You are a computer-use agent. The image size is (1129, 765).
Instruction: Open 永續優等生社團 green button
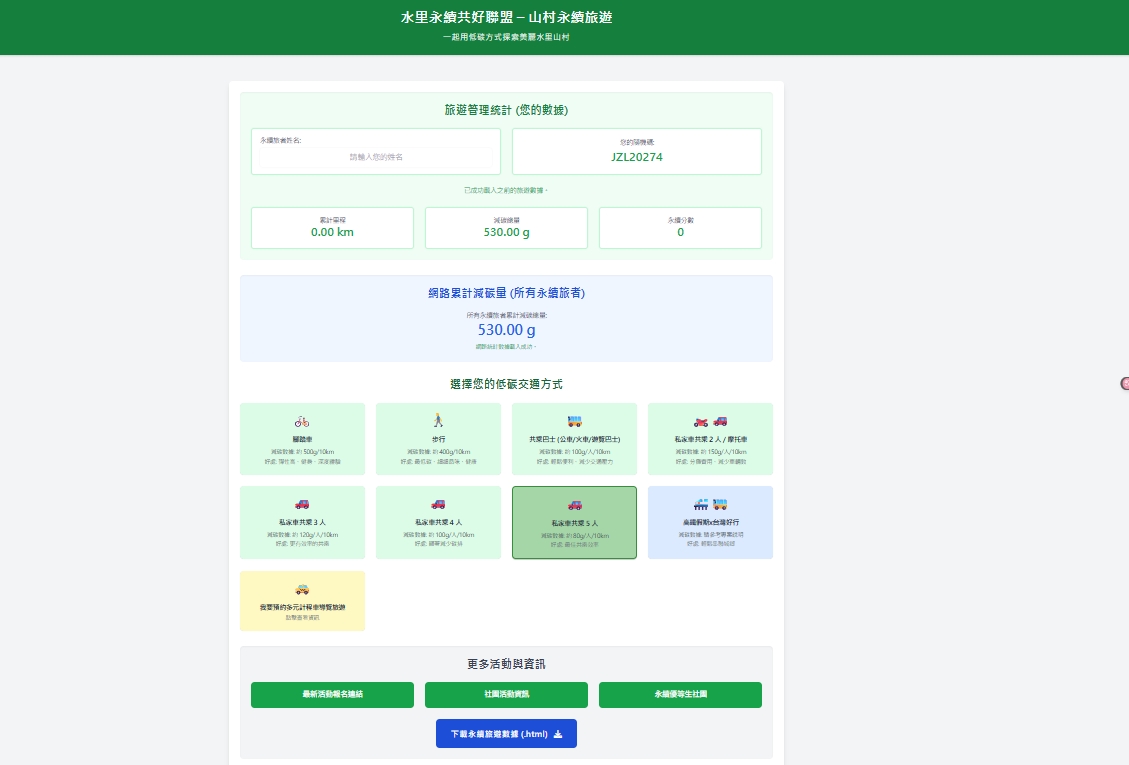click(x=680, y=694)
